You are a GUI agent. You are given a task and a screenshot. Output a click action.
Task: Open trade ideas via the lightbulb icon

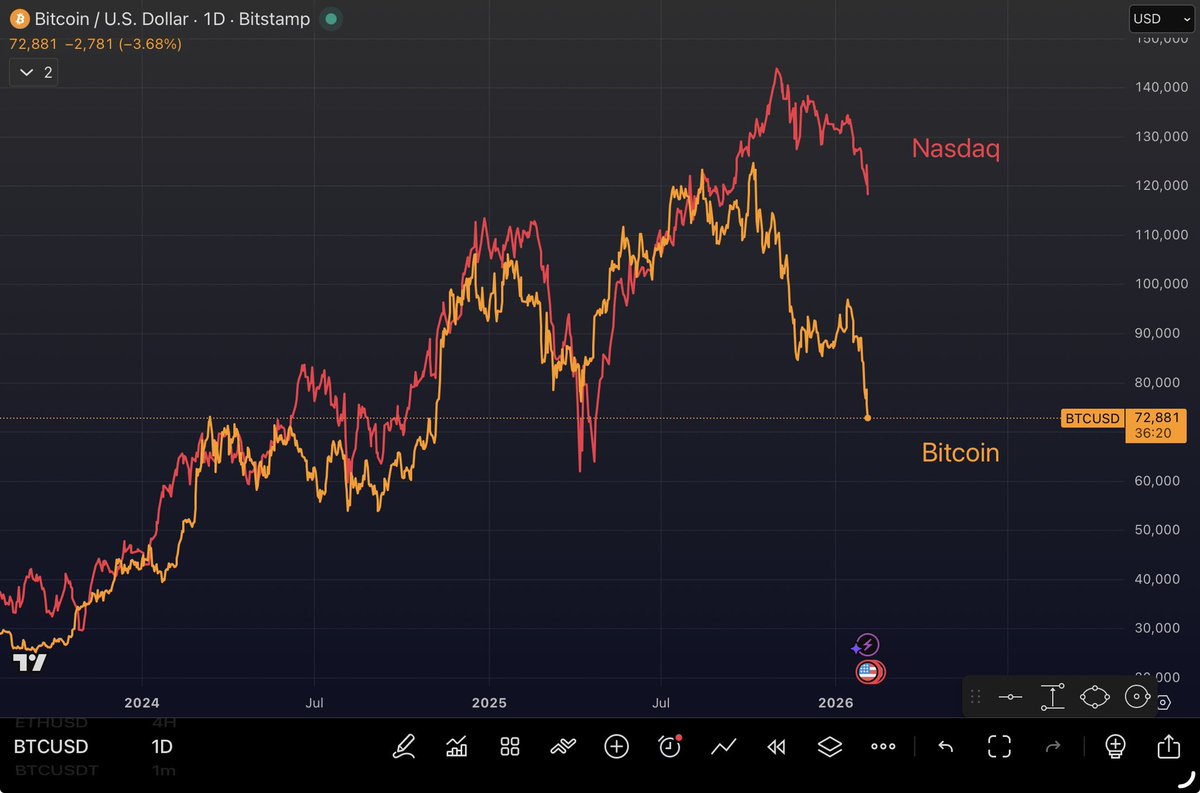1115,746
